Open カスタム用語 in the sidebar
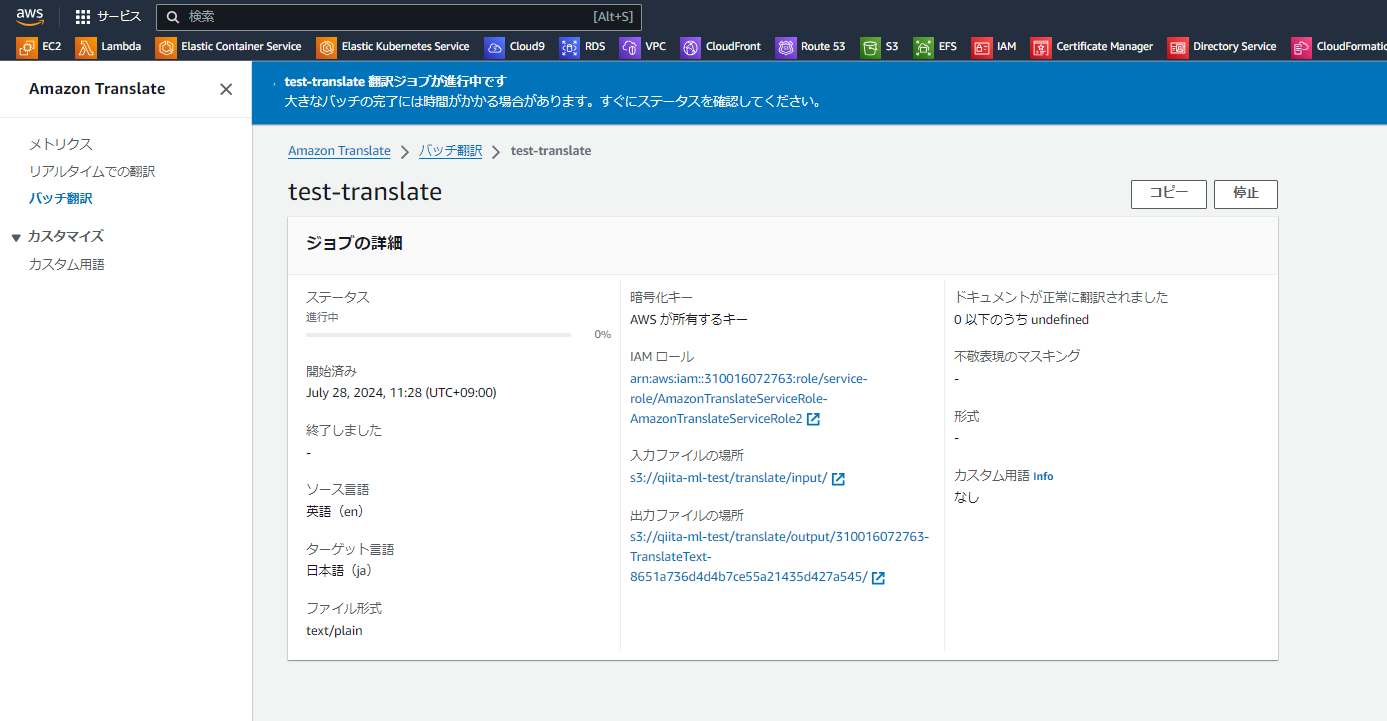The width and height of the screenshot is (1387, 721). 67,264
